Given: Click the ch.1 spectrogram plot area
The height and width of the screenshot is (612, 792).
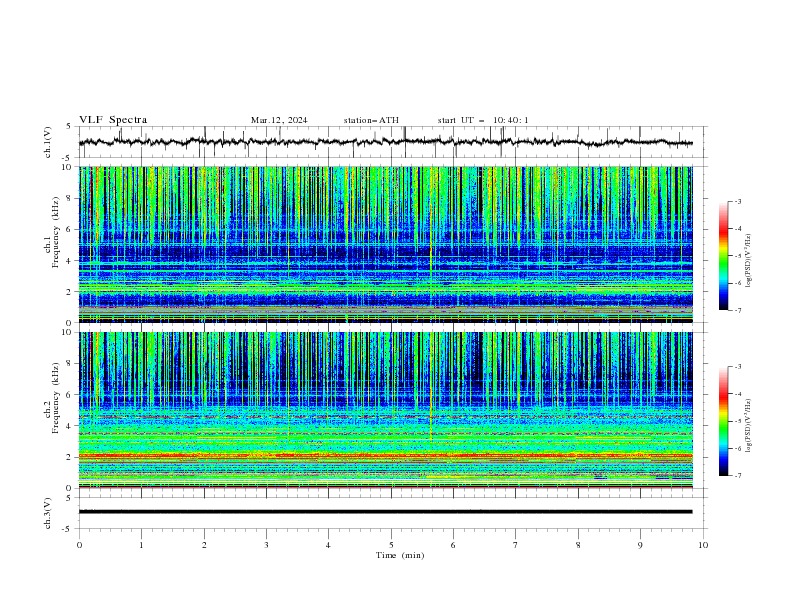Looking at the screenshot, I should [385, 244].
